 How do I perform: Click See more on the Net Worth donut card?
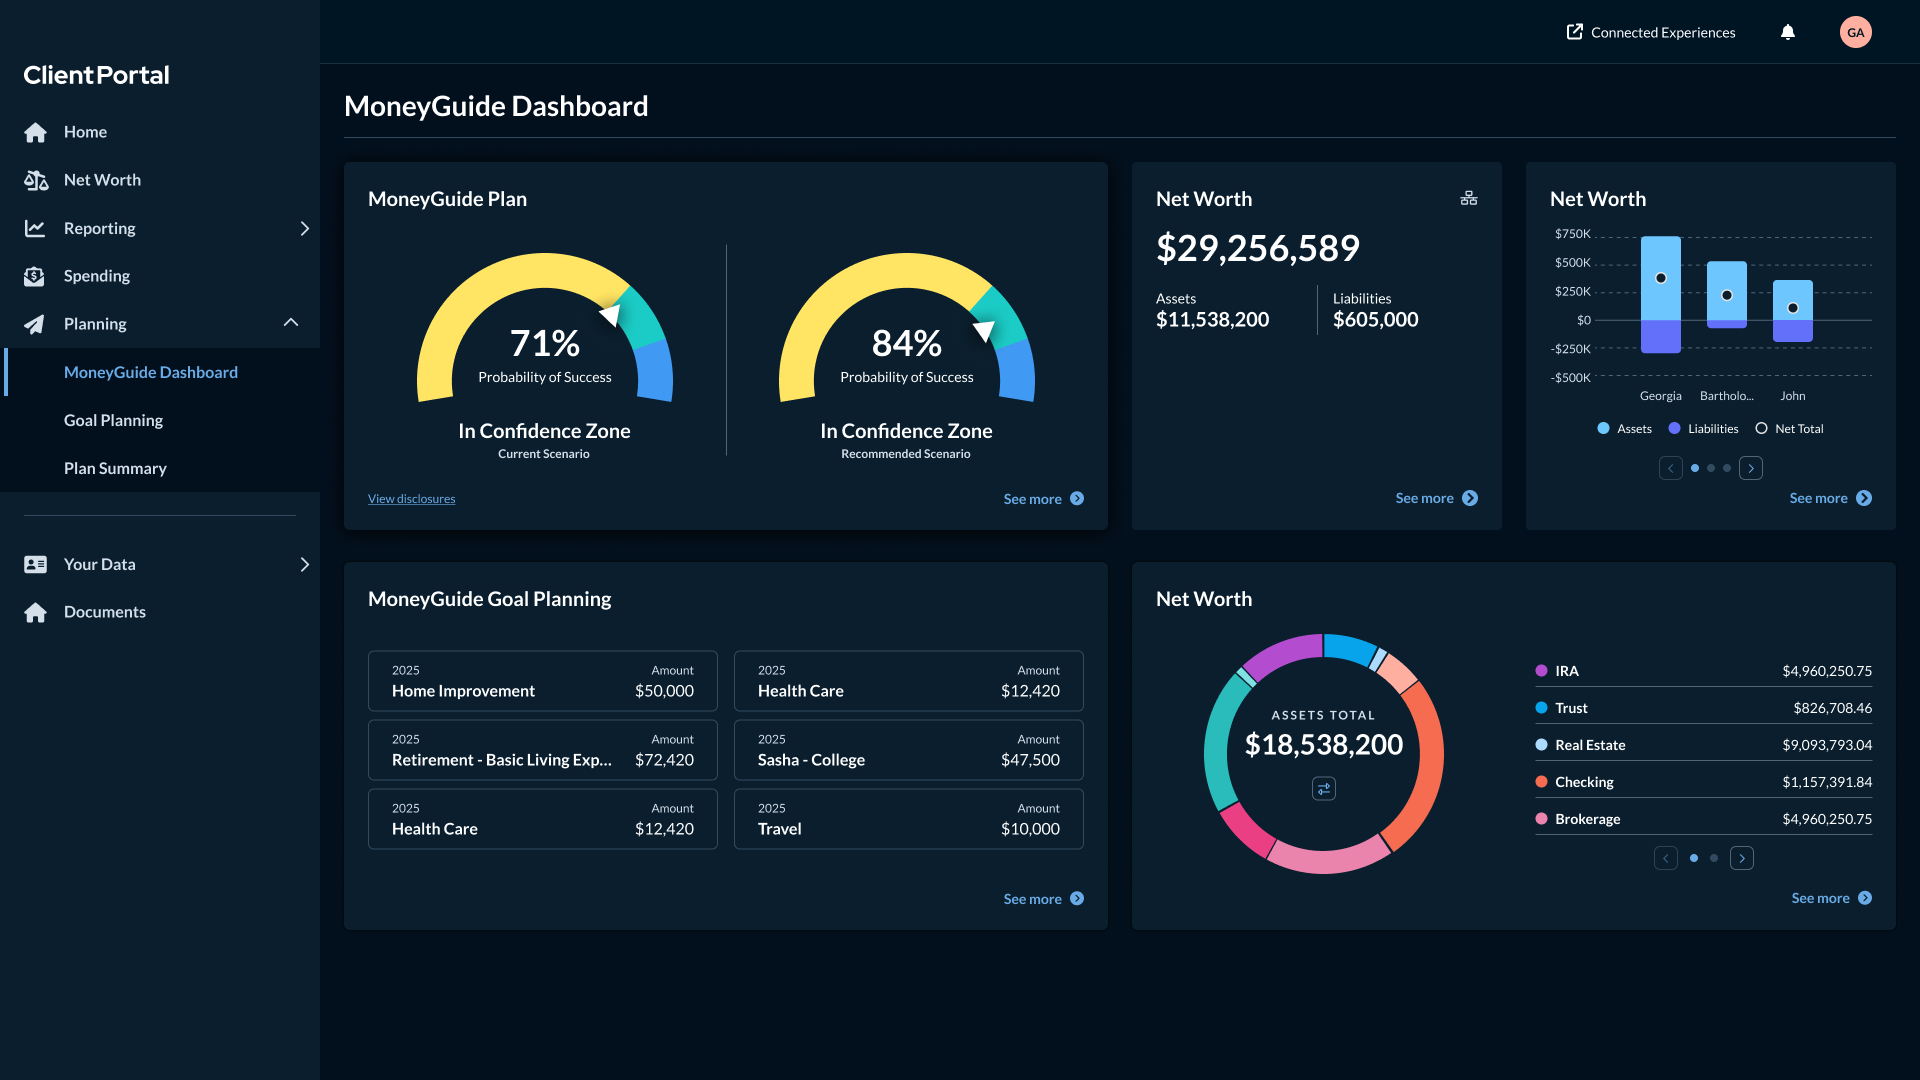(1832, 898)
